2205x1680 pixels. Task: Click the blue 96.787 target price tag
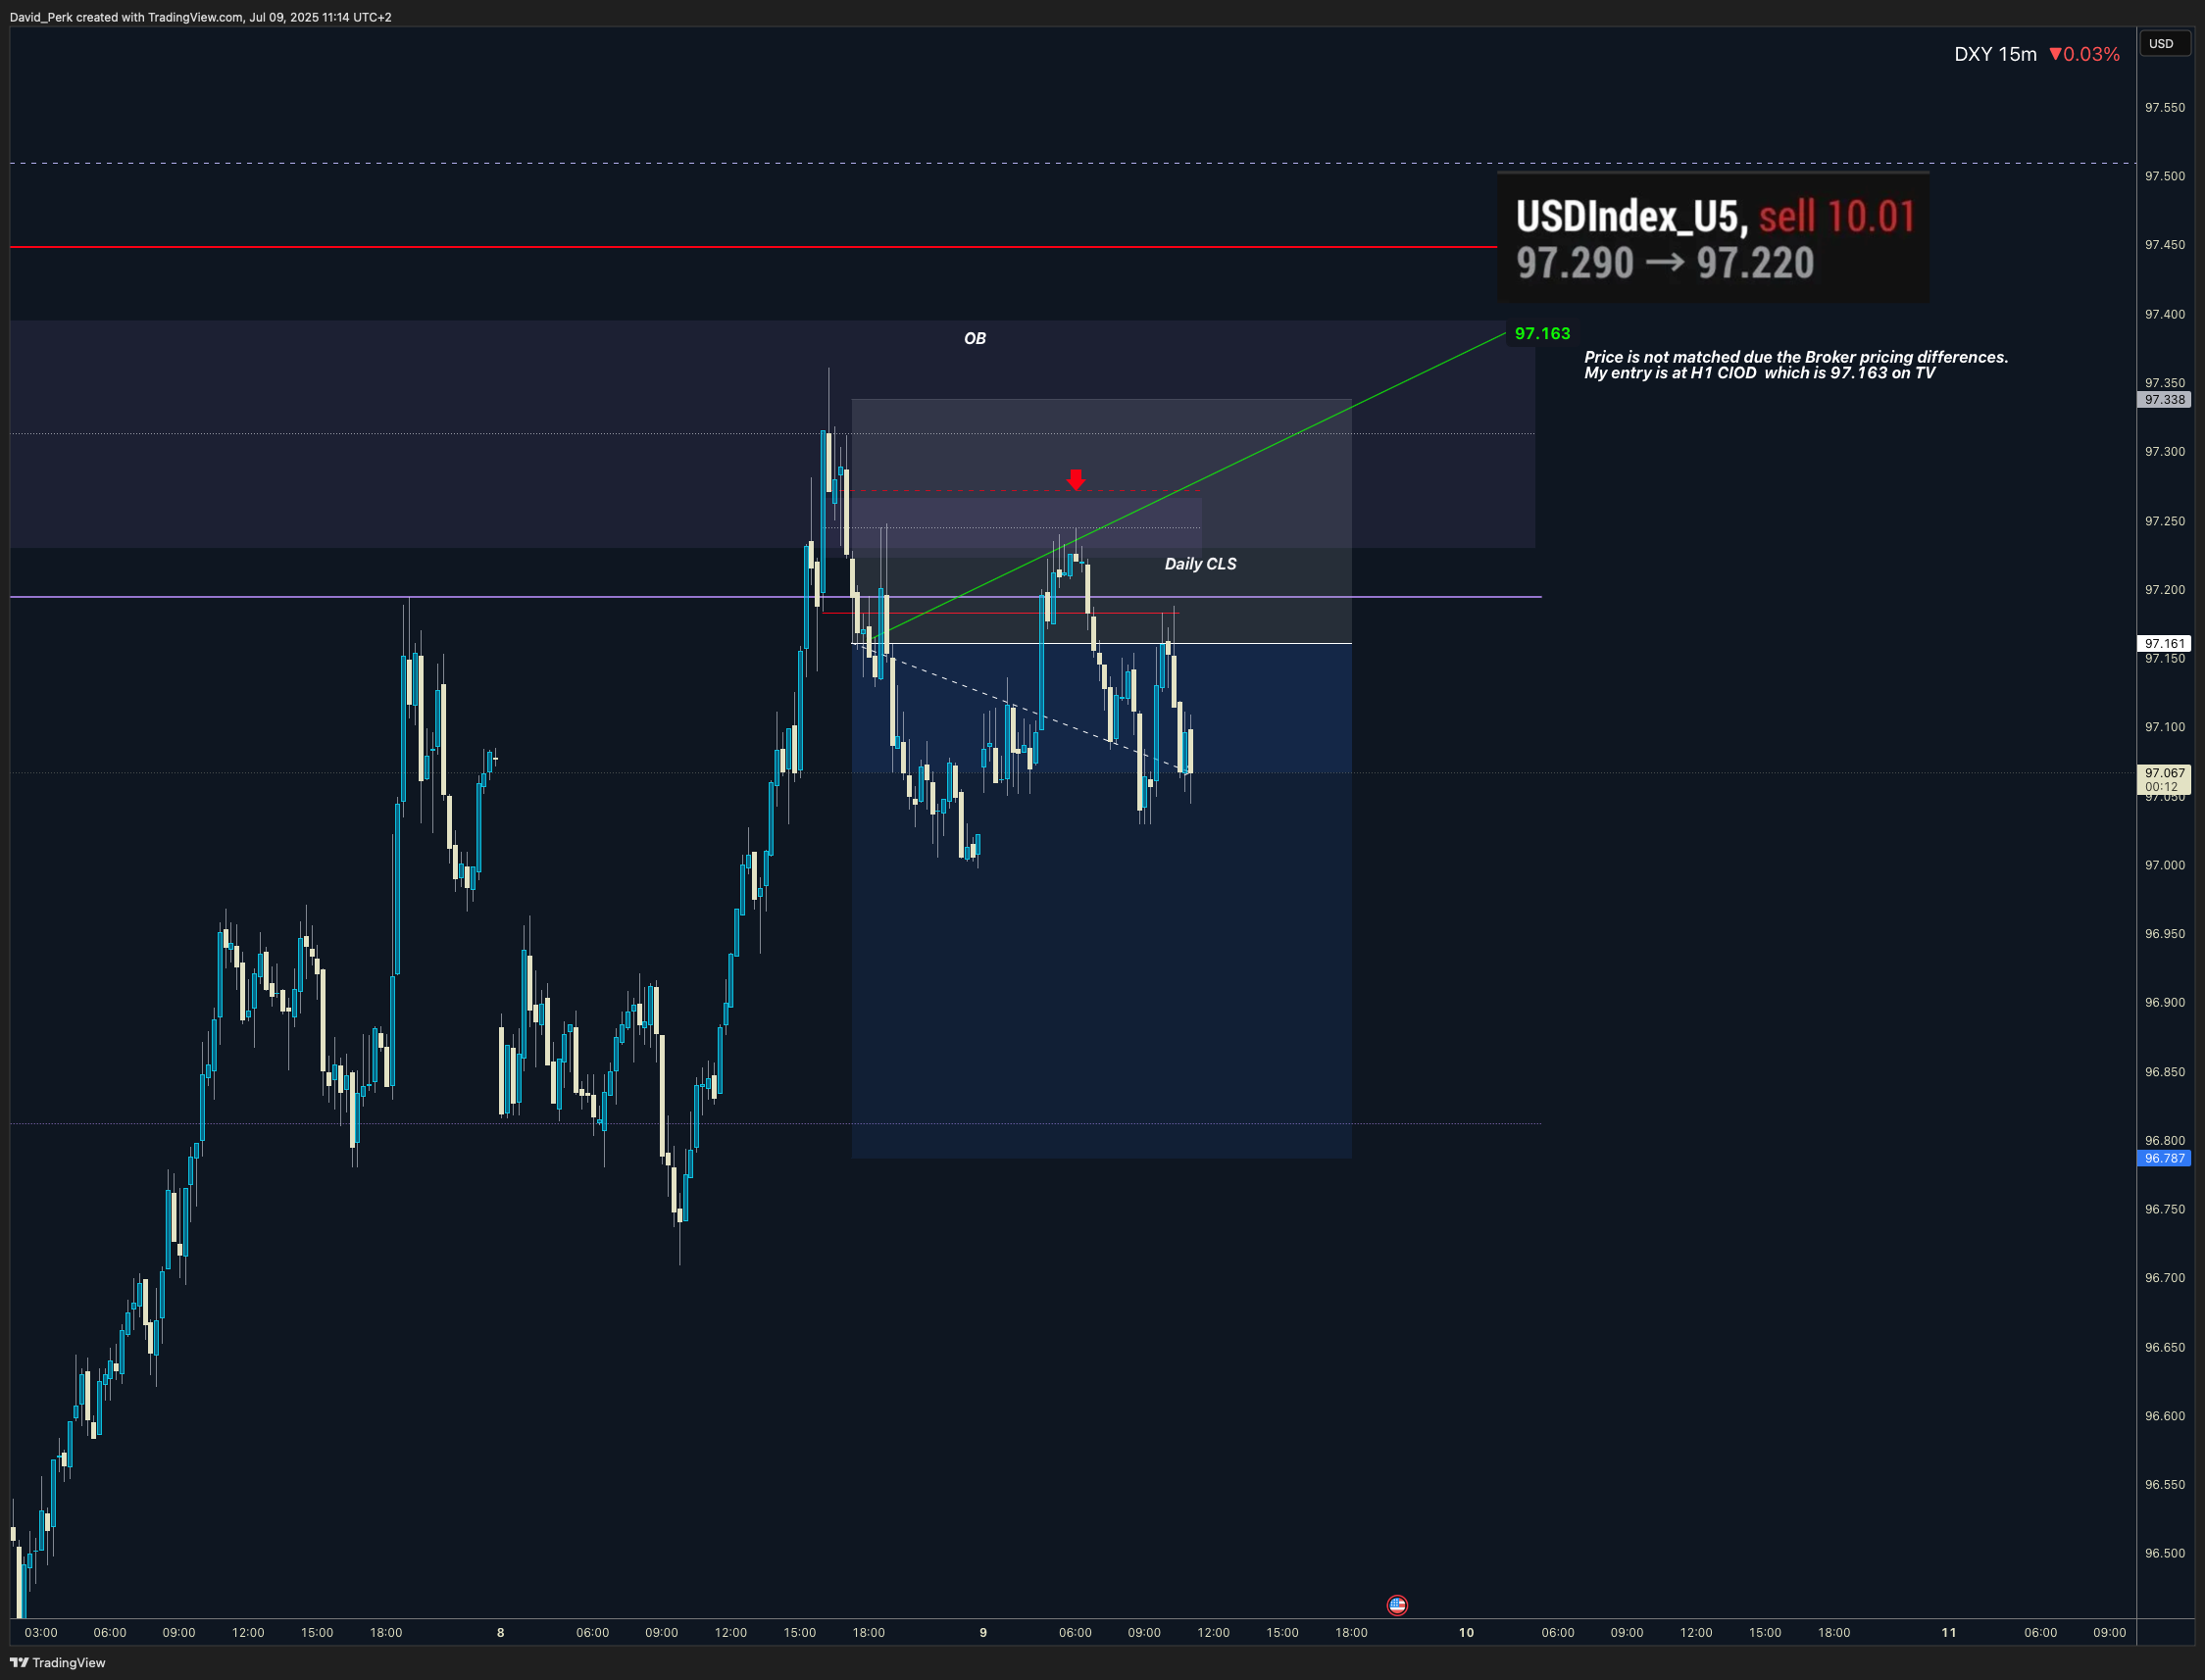point(2164,1158)
